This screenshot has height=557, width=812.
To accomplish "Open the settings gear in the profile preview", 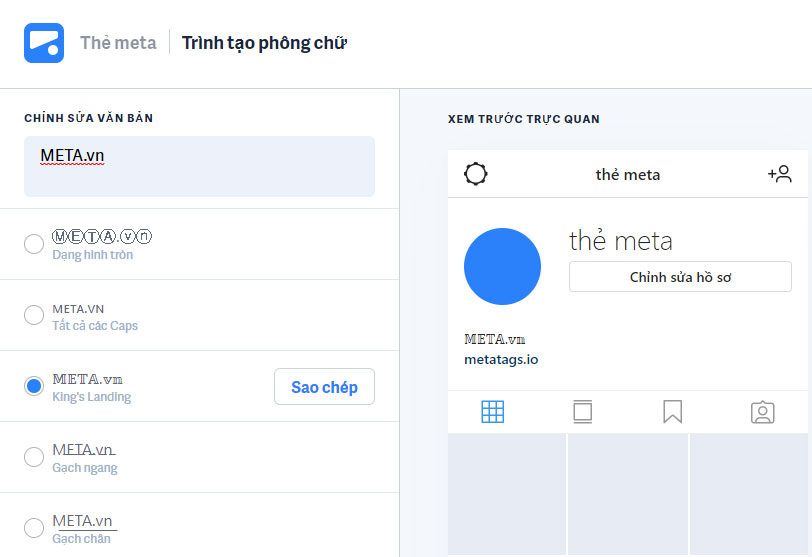I will 475,174.
